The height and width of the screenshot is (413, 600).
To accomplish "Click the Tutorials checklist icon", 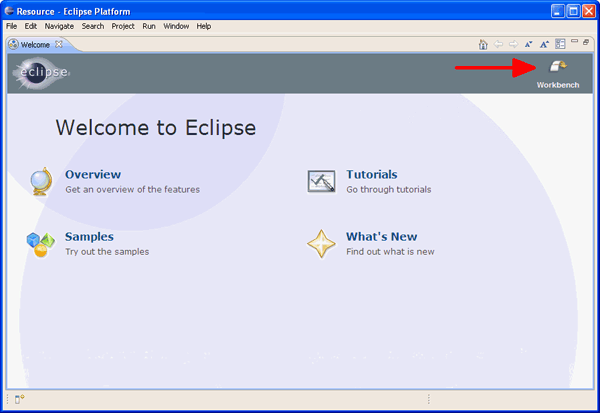I will tap(321, 181).
